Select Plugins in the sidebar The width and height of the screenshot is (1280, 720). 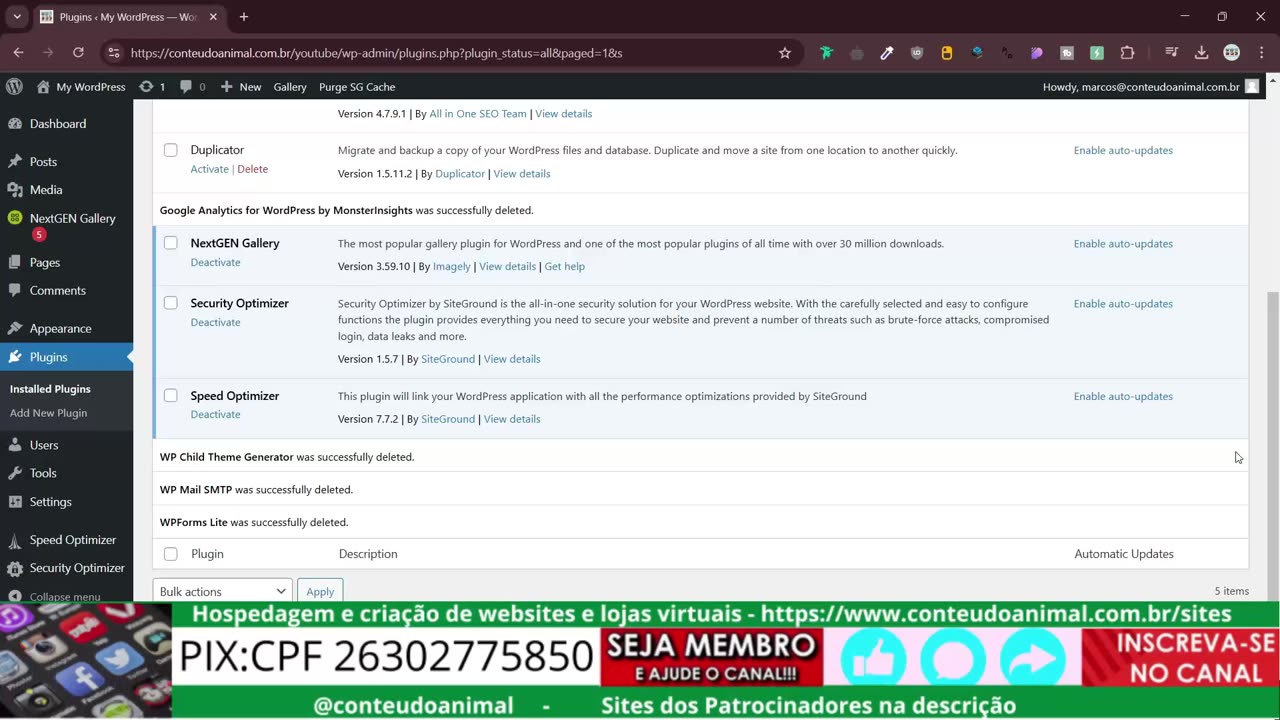tap(66, 357)
